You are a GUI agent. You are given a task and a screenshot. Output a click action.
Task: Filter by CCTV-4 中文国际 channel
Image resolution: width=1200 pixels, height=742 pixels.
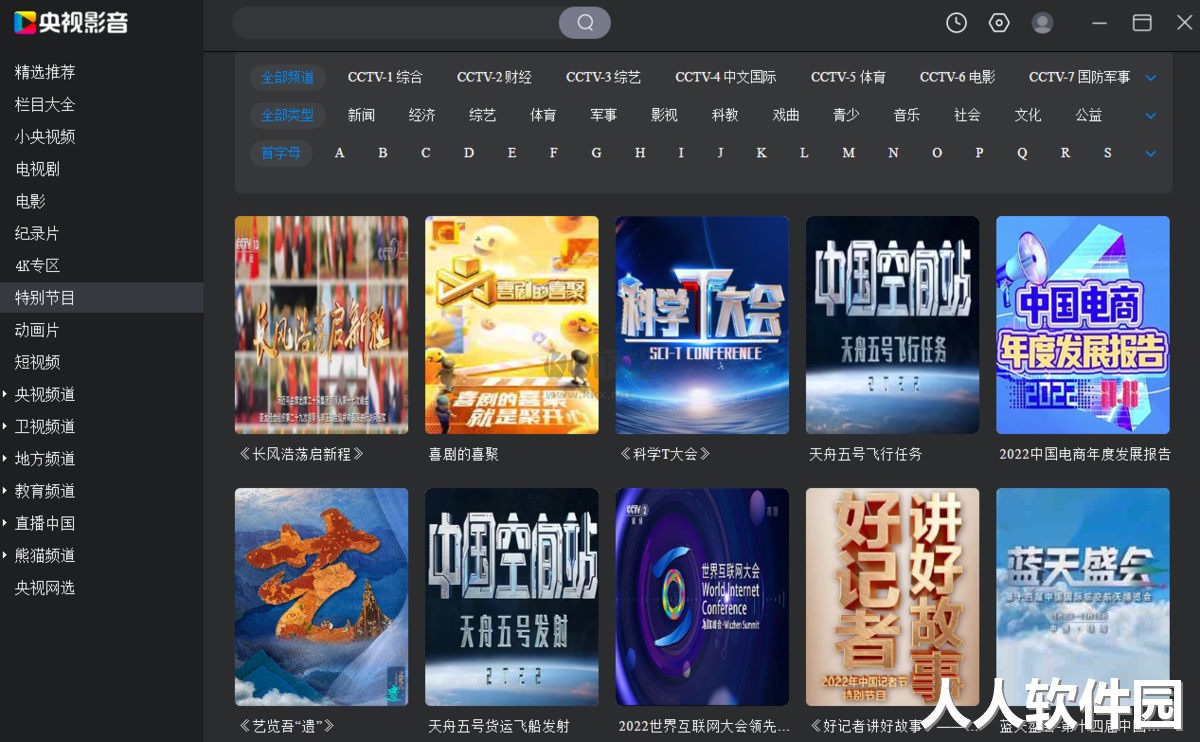[x=725, y=77]
